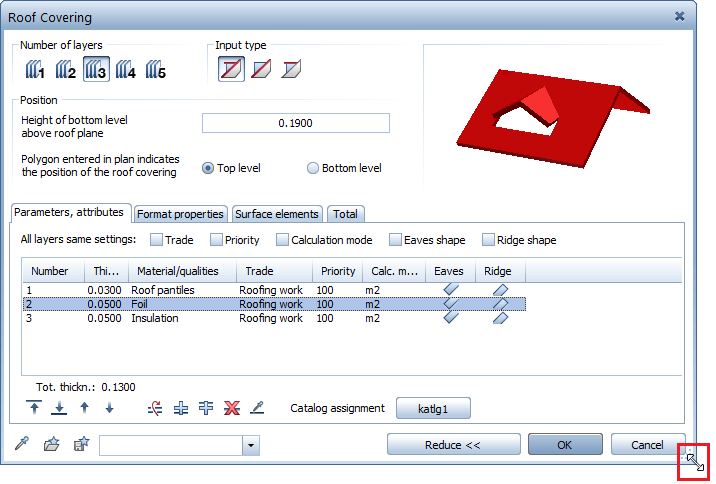
Task: Select the Foil material cell
Action: pos(139,304)
